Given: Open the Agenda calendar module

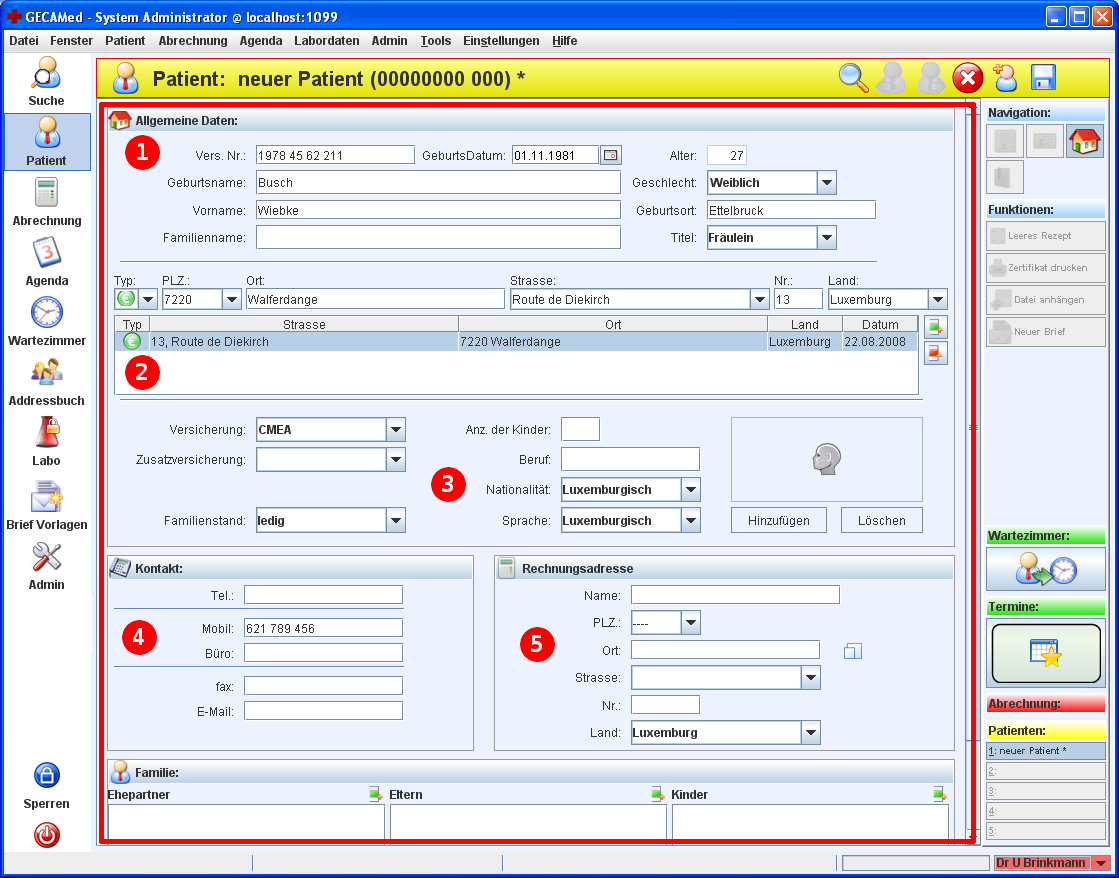Looking at the screenshot, I should 46,261.
